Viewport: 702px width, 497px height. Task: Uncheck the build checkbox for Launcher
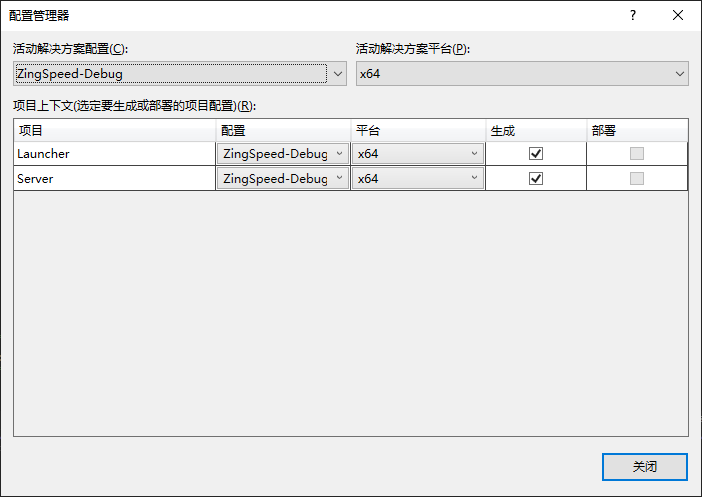click(x=536, y=154)
